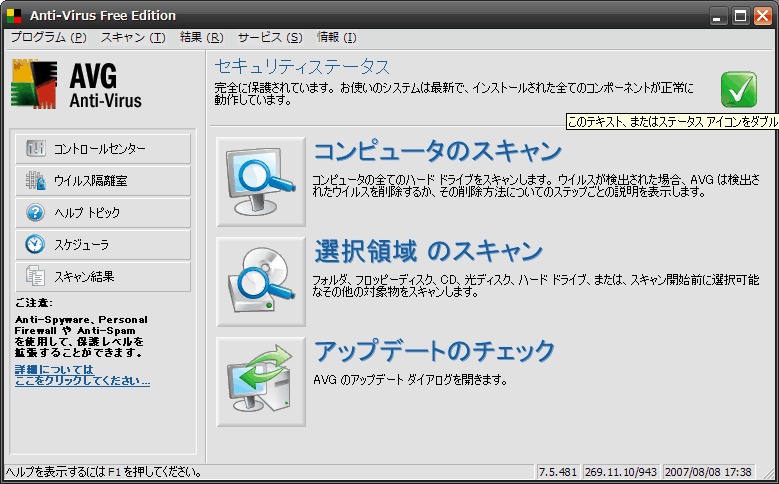Click the update check green arrows icon
Viewport: 779px width, 484px height.
261,382
